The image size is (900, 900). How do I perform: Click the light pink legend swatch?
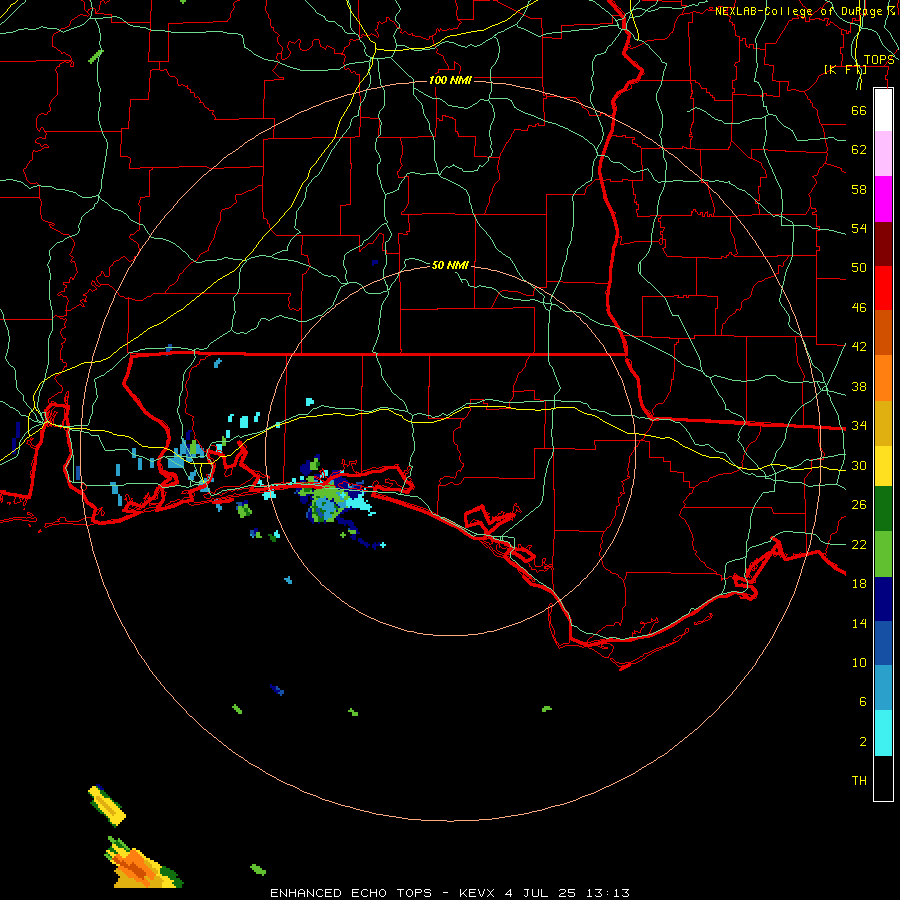(883, 154)
